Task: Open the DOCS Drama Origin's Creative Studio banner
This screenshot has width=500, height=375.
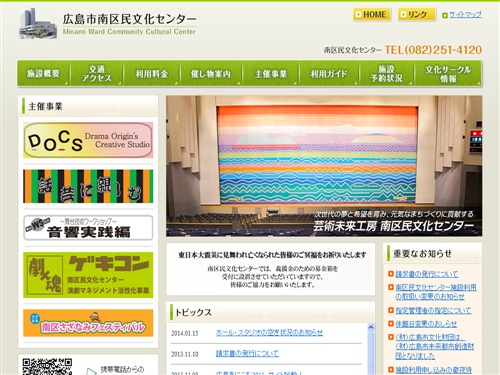Action: [x=88, y=140]
